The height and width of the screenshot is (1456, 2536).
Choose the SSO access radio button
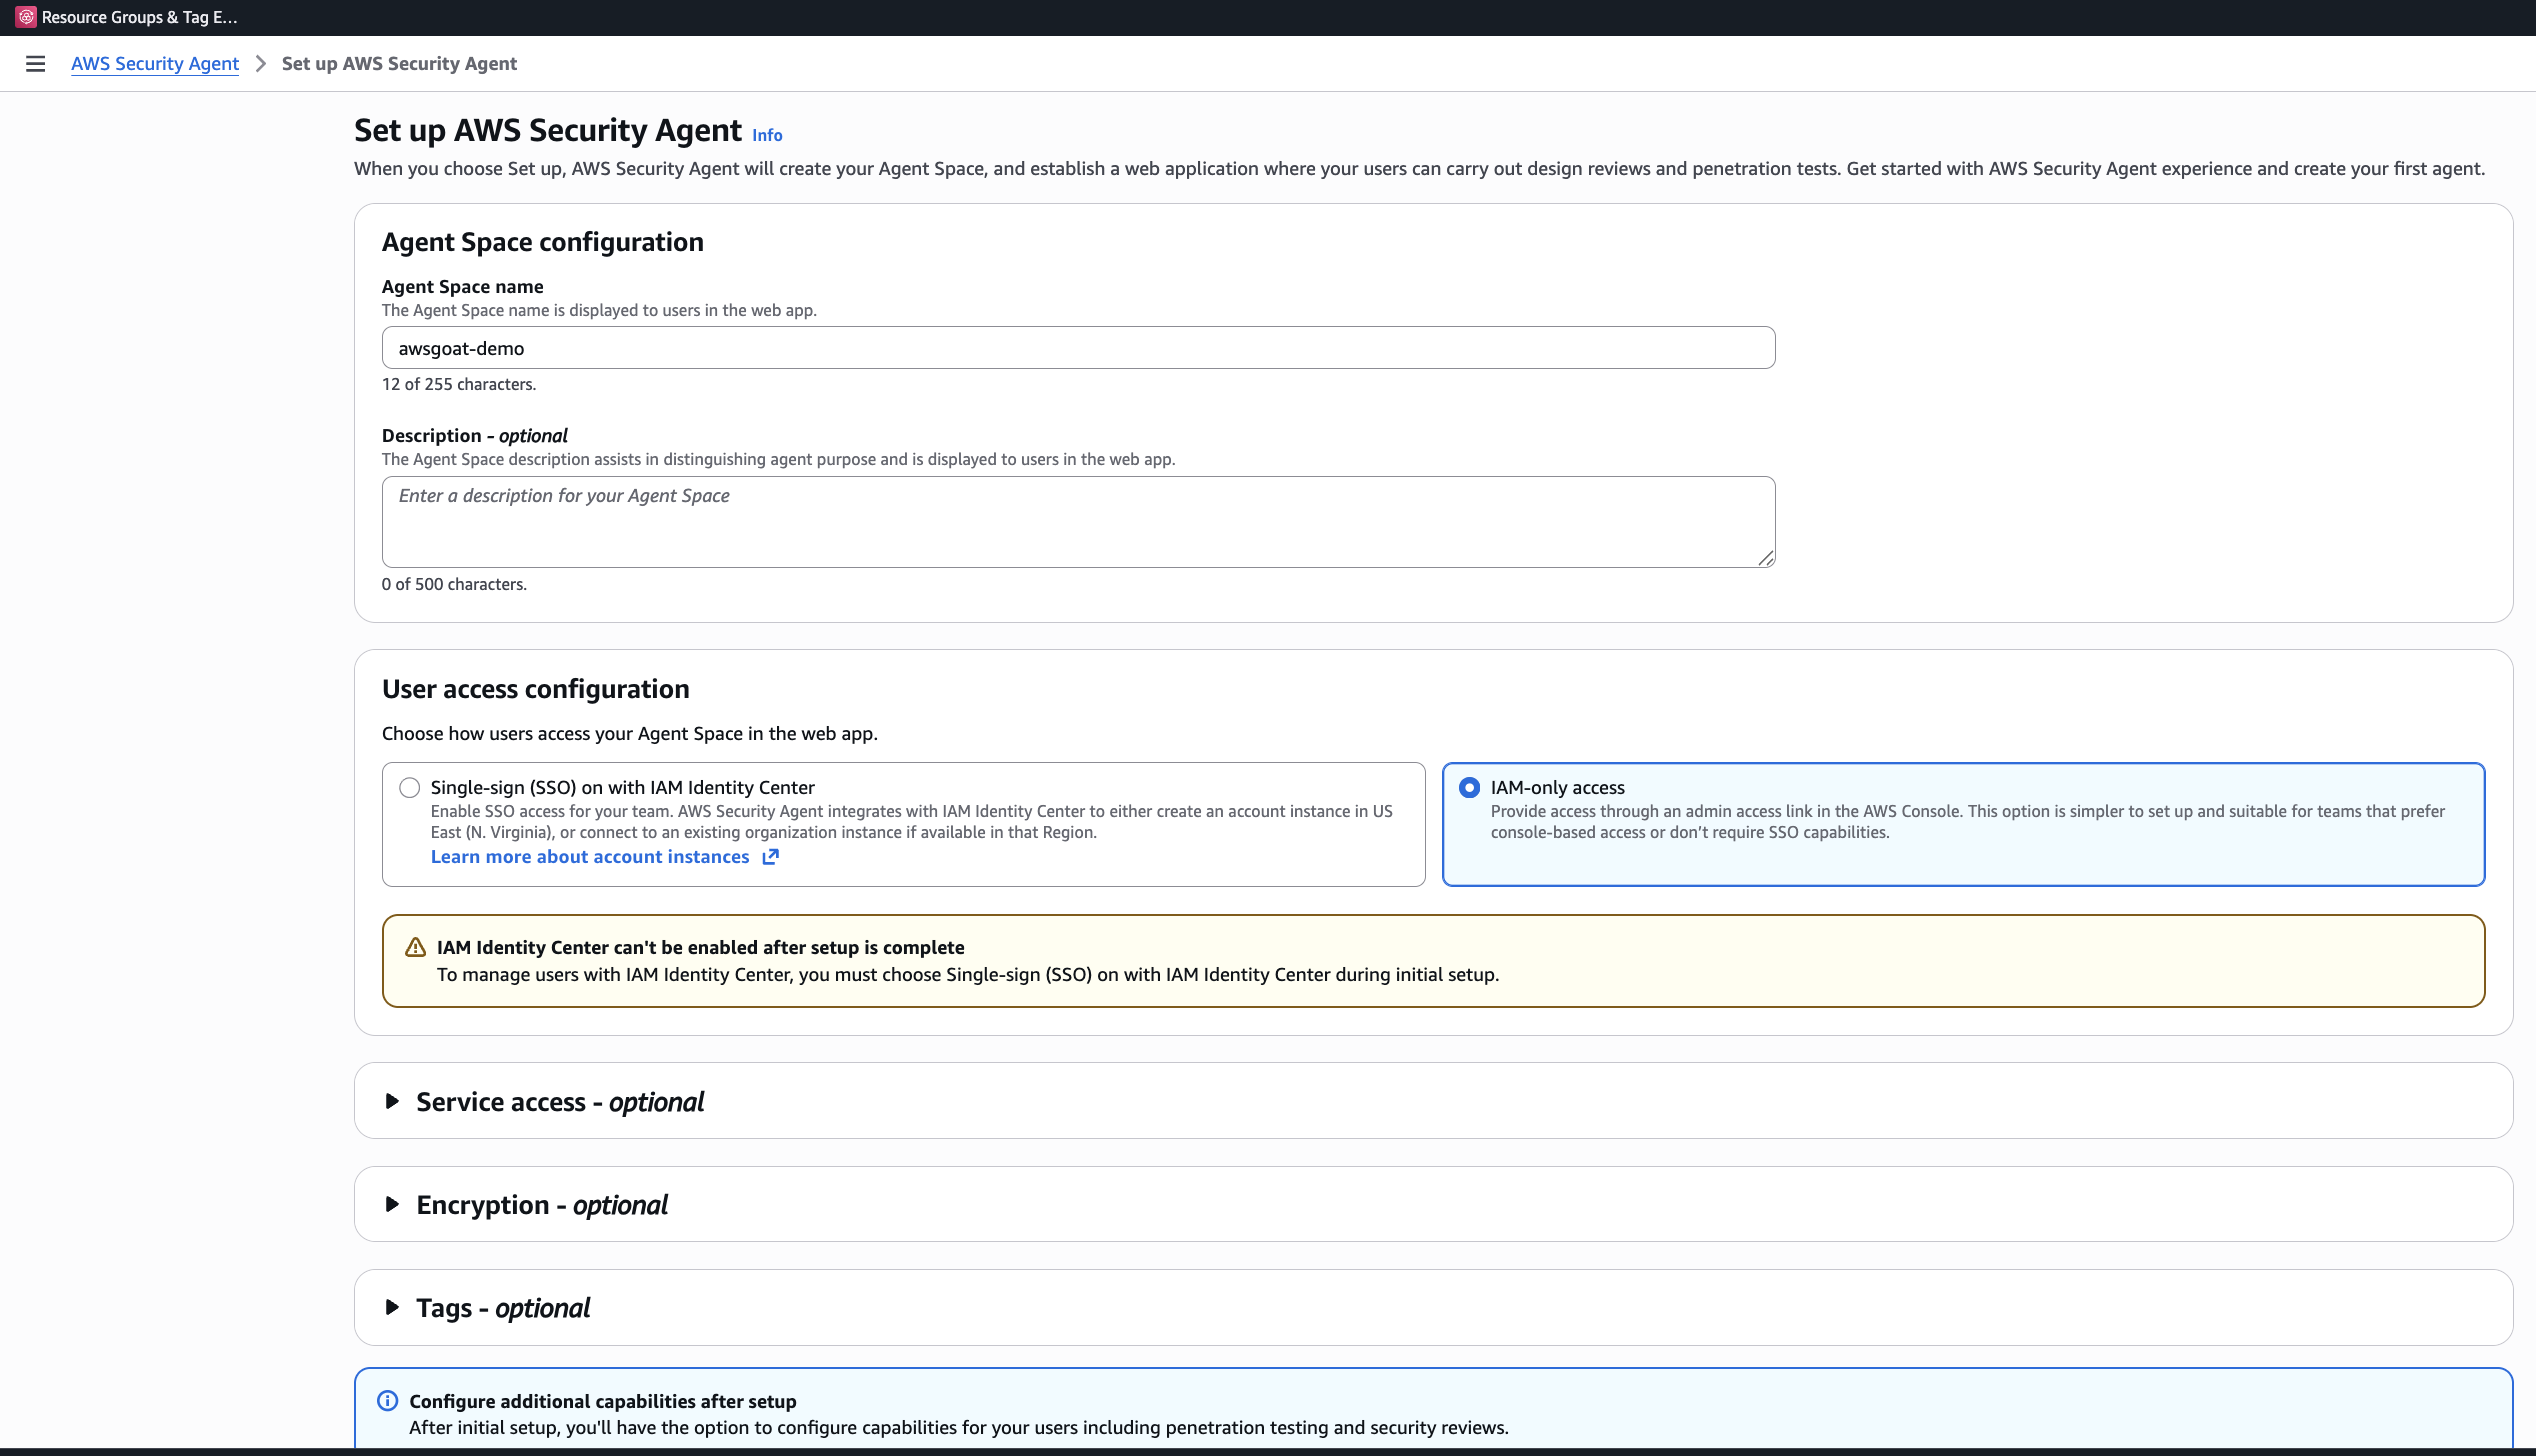coord(409,787)
